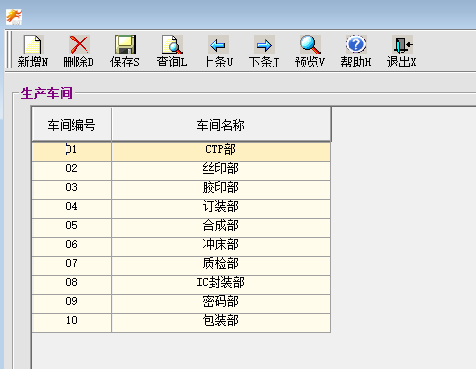Open the 查询L query icon
Viewport: 476px width, 369px height.
click(x=172, y=45)
